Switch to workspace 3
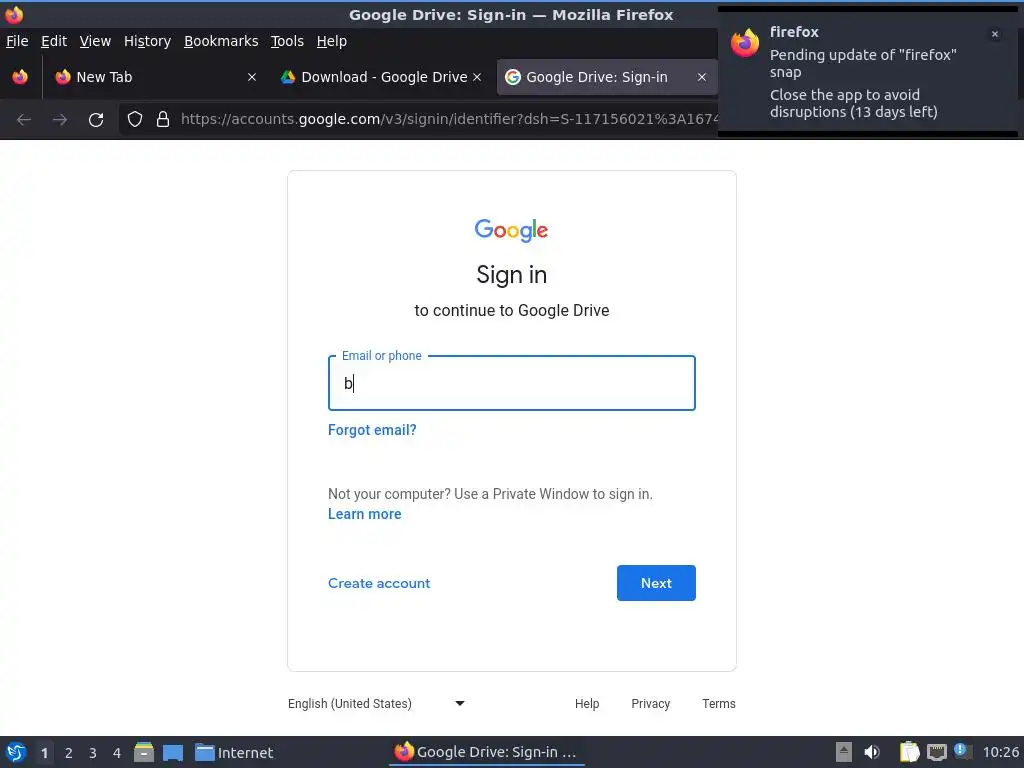The width and height of the screenshot is (1024, 768). [x=93, y=753]
